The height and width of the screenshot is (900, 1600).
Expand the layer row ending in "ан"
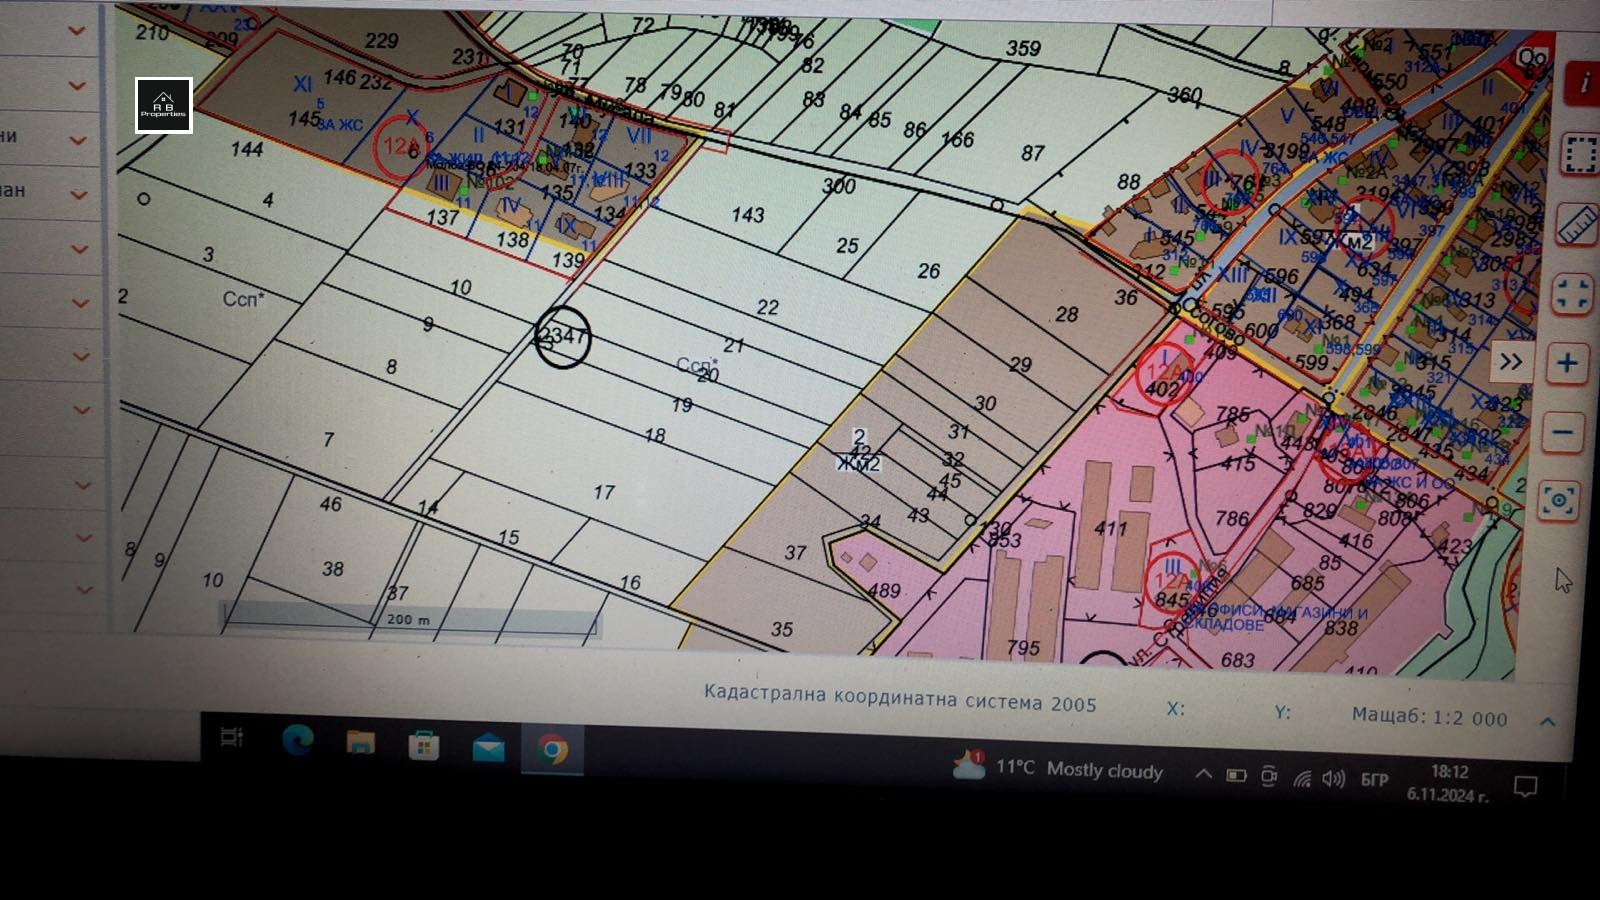(x=78, y=194)
